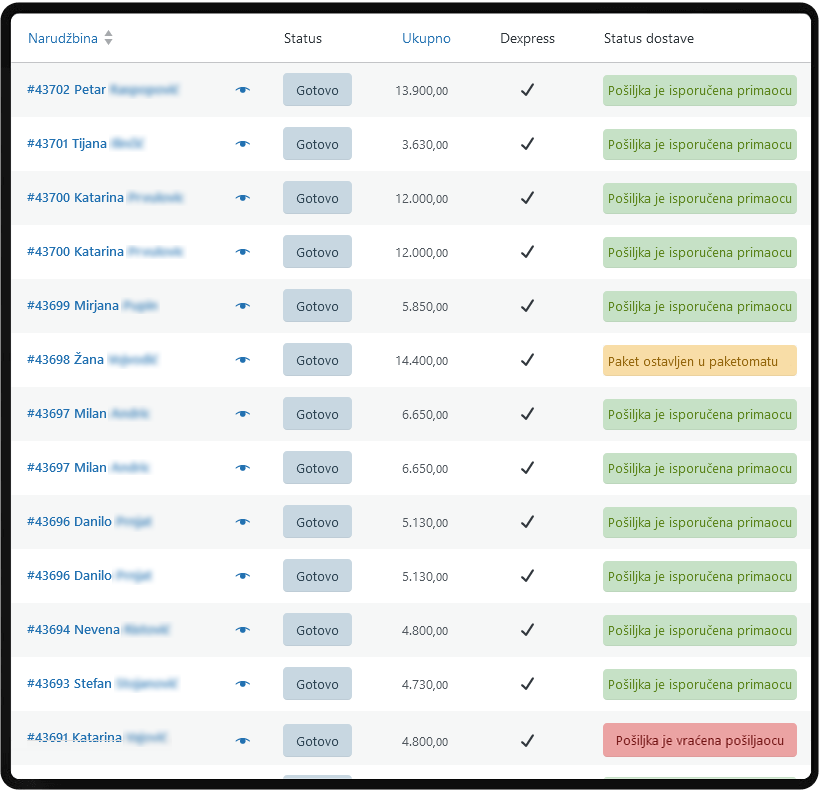The width and height of the screenshot is (821, 790).
Task: Click Gotovo status for order #43698
Action: pos(317,360)
